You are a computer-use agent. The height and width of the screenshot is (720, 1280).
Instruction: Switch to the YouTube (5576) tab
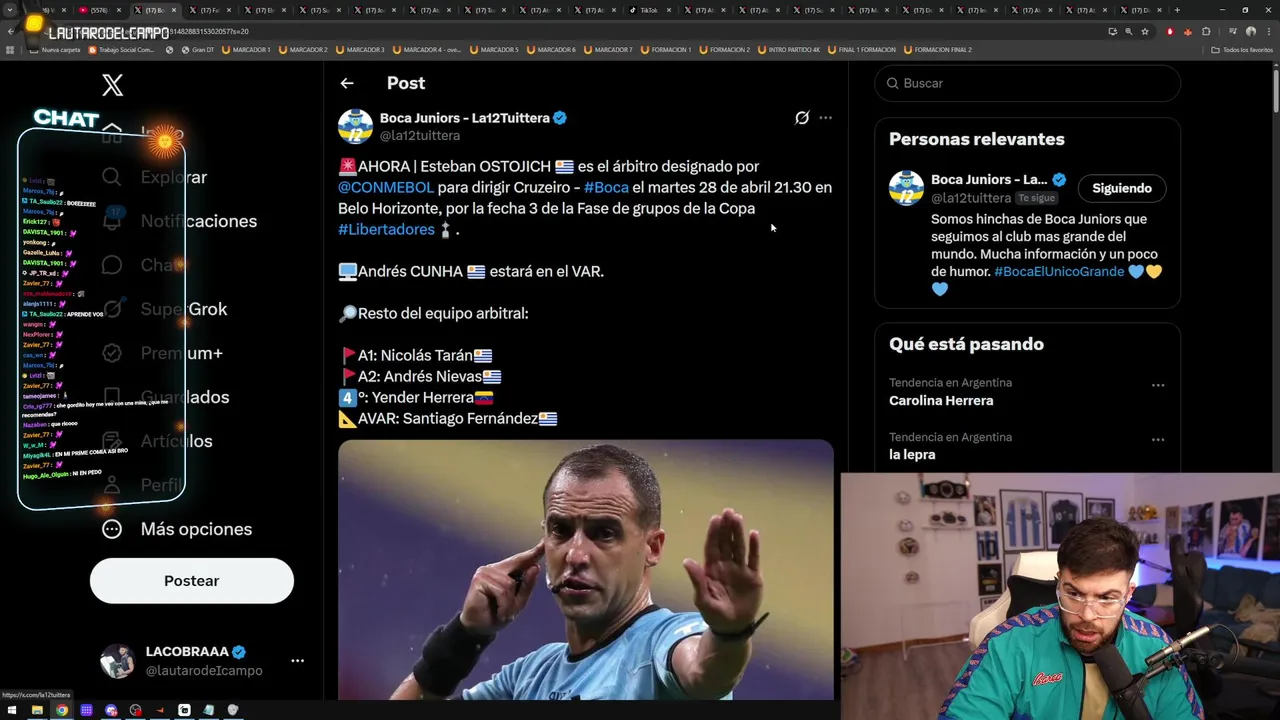pyautogui.click(x=102, y=10)
